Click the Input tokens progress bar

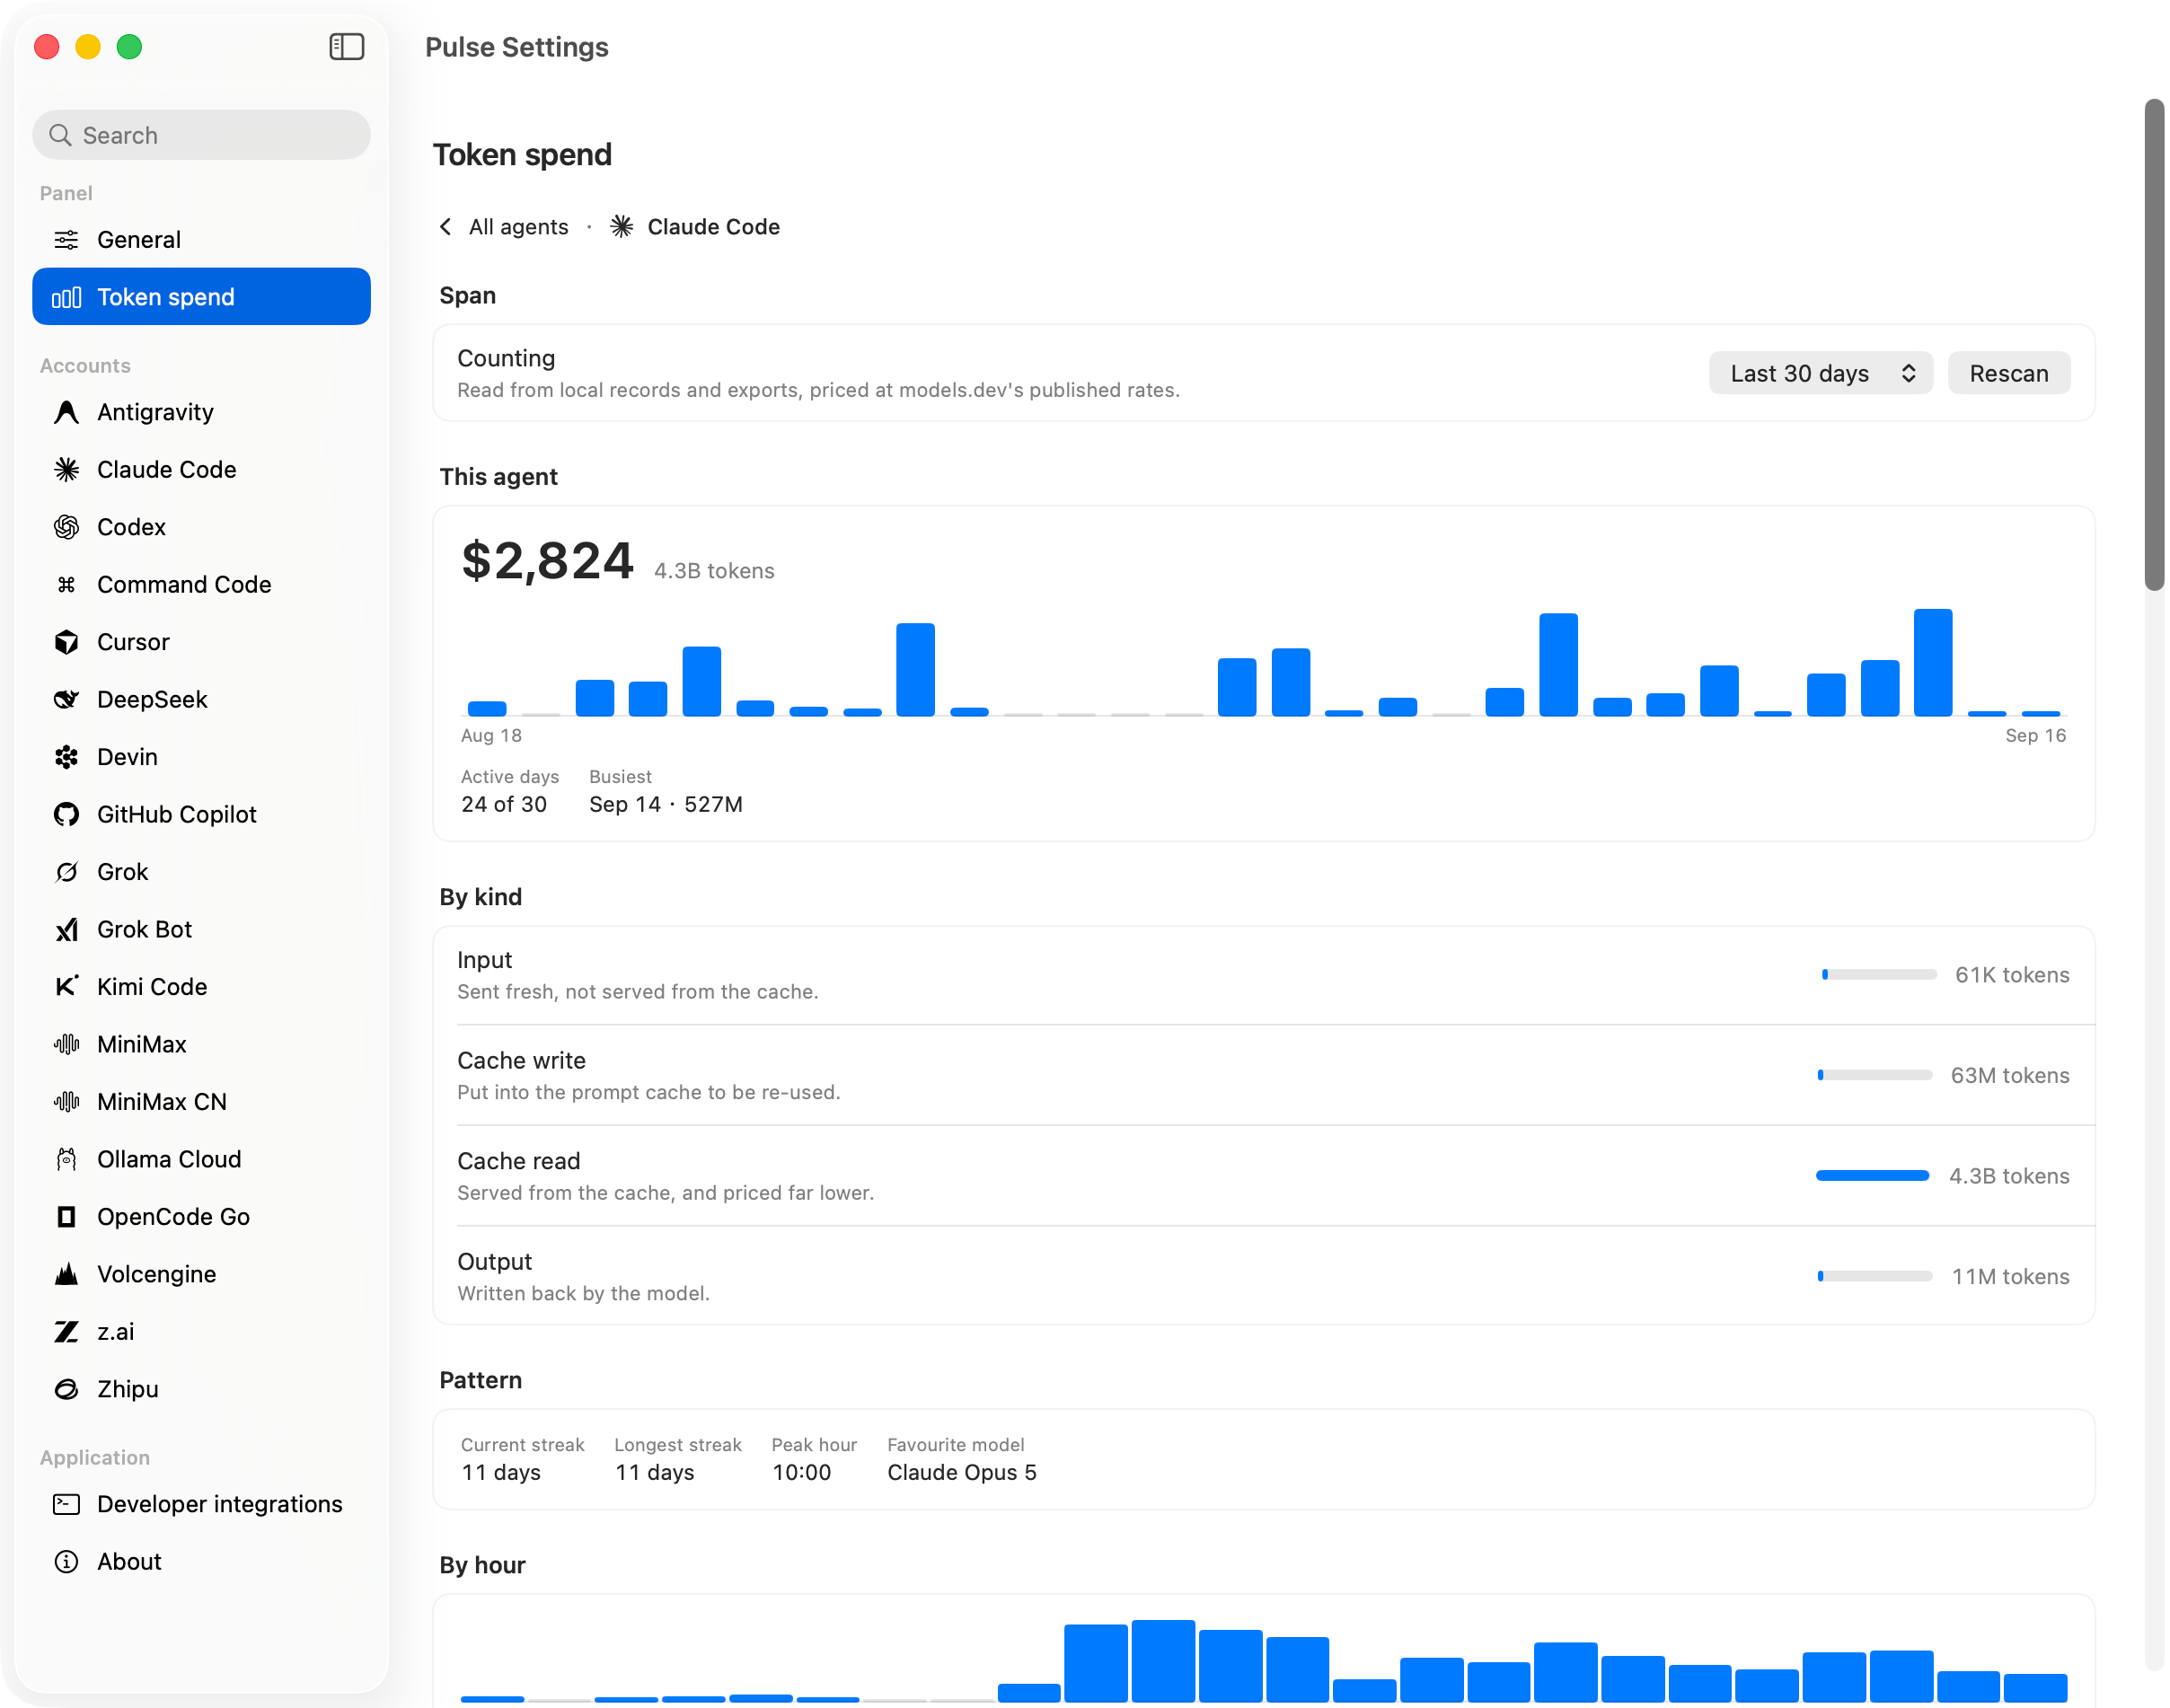click(x=1878, y=974)
